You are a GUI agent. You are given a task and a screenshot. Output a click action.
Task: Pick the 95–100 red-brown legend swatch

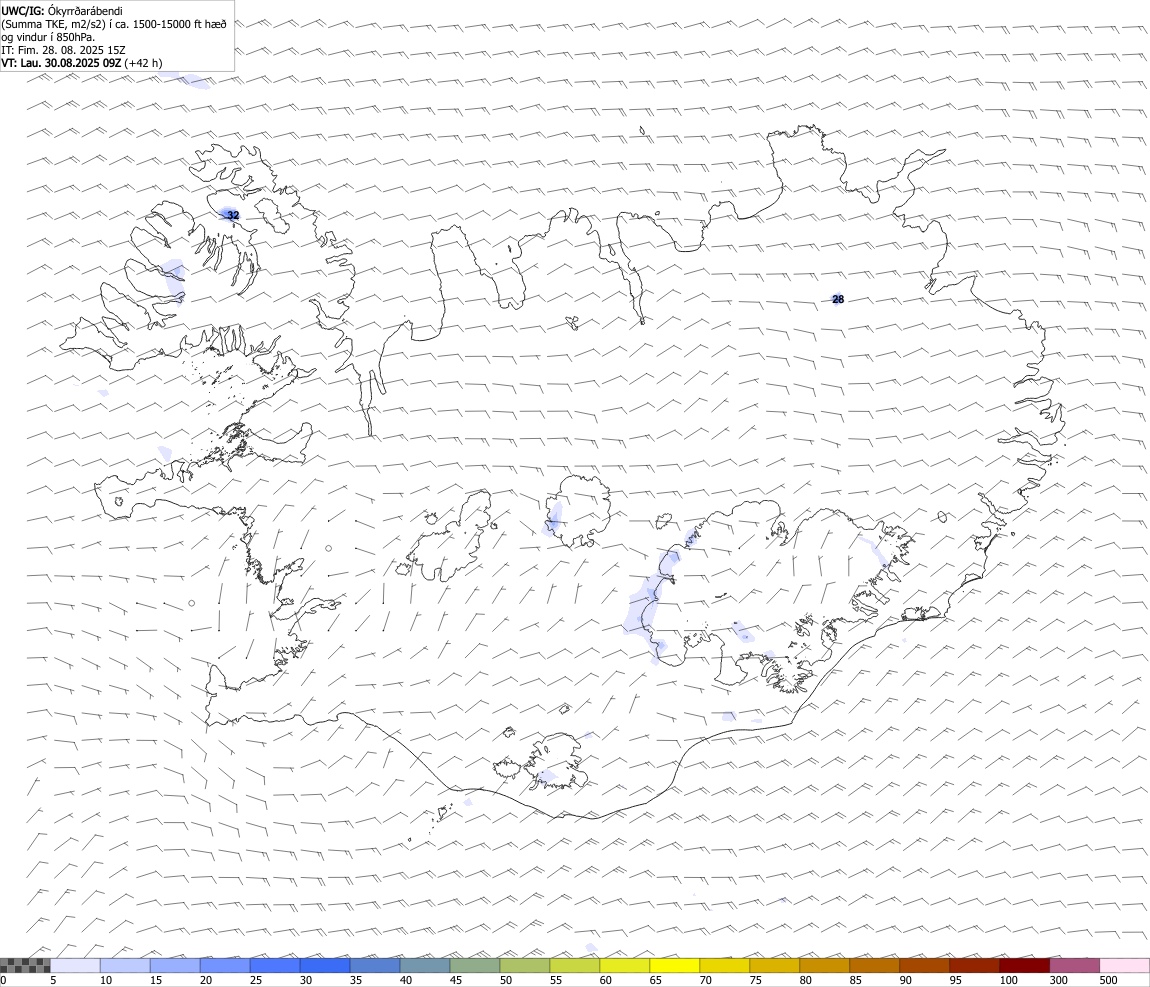tap(974, 965)
